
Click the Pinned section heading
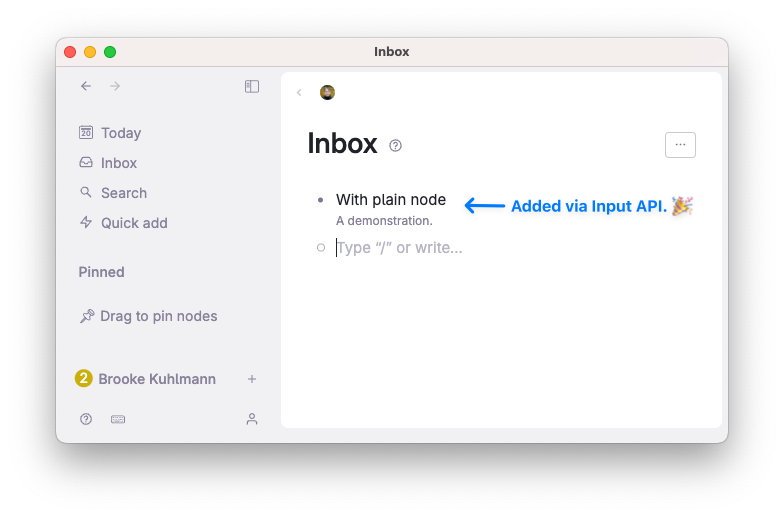pos(102,272)
